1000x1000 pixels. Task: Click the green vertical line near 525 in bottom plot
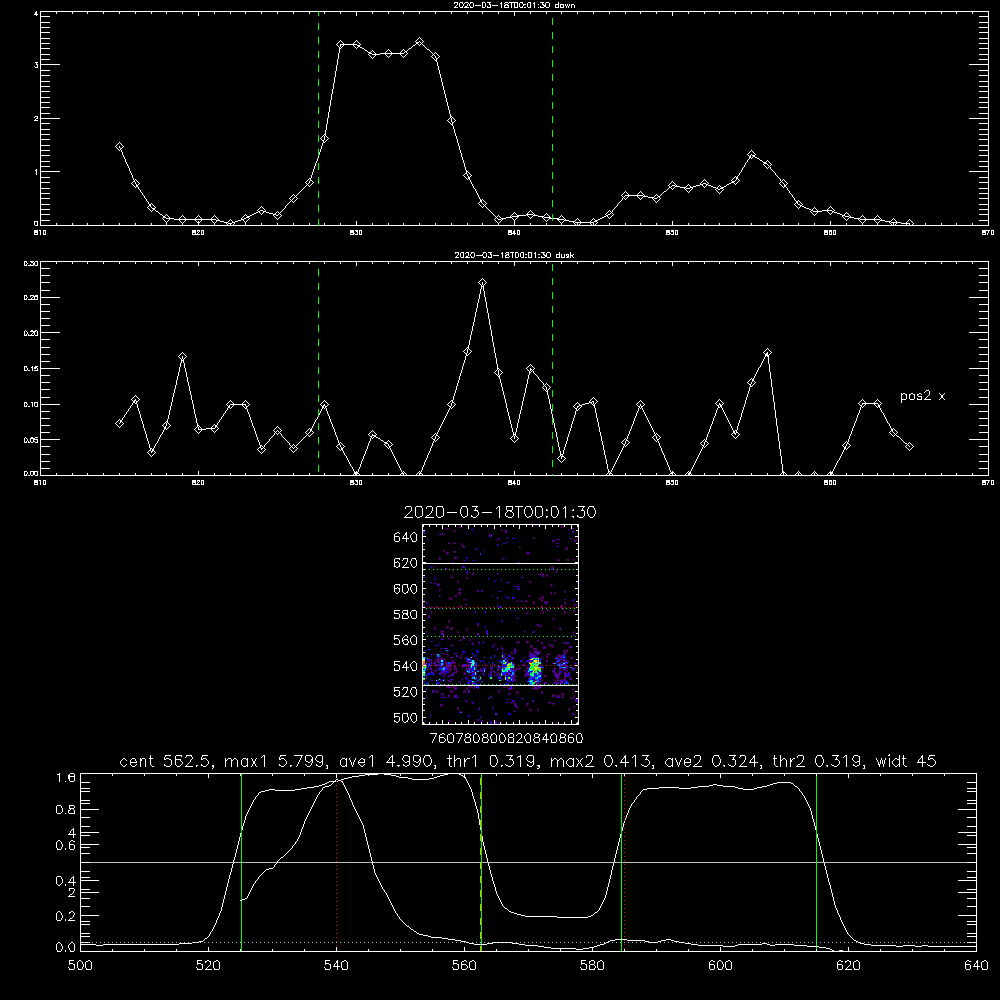(241, 862)
